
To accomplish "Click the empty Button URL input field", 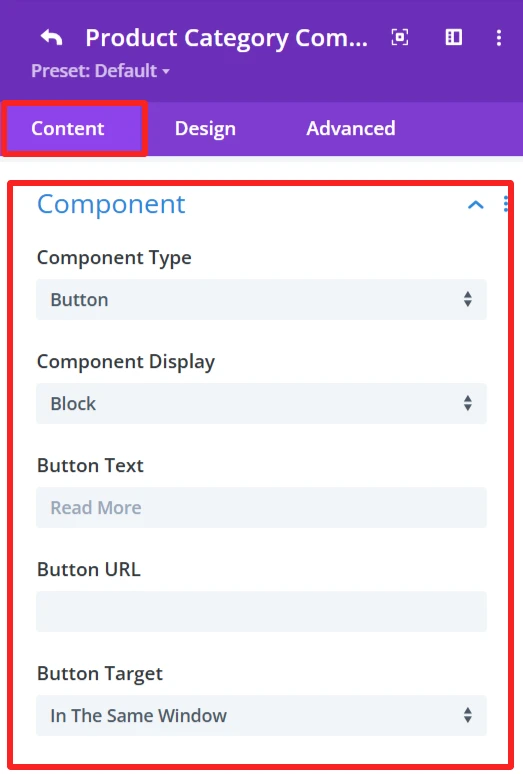I will click(x=262, y=612).
